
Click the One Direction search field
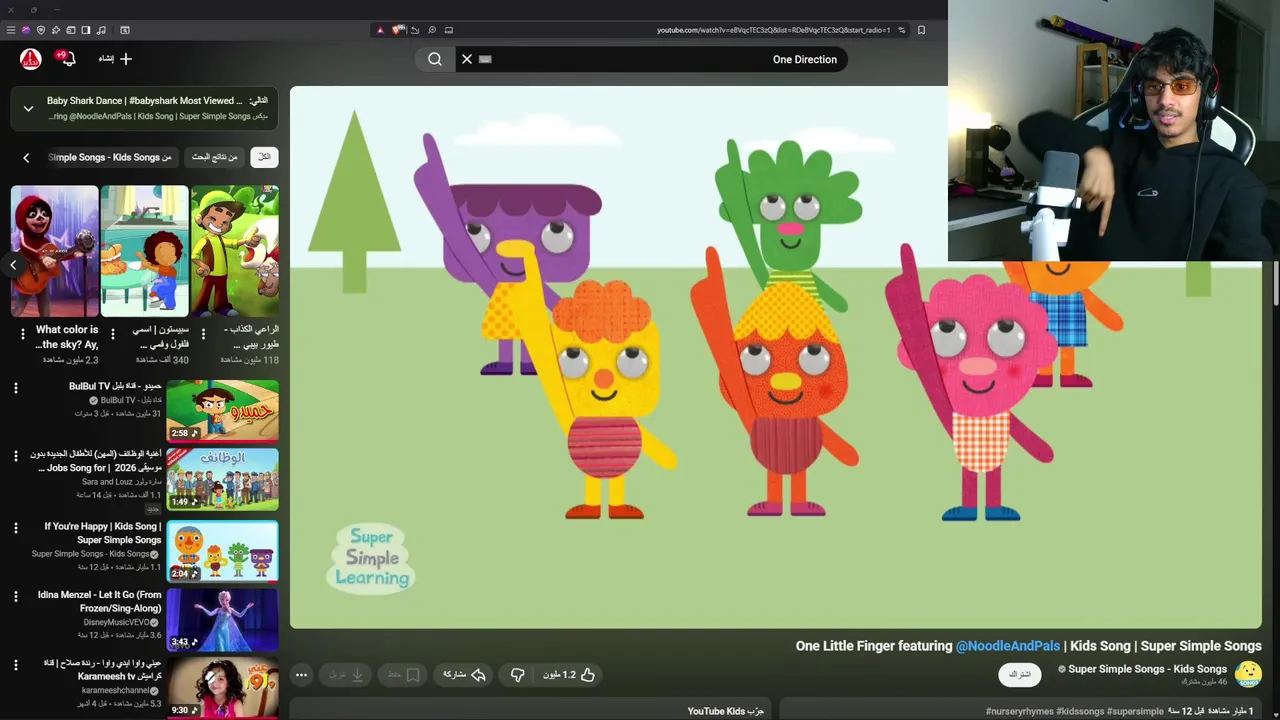coord(650,59)
